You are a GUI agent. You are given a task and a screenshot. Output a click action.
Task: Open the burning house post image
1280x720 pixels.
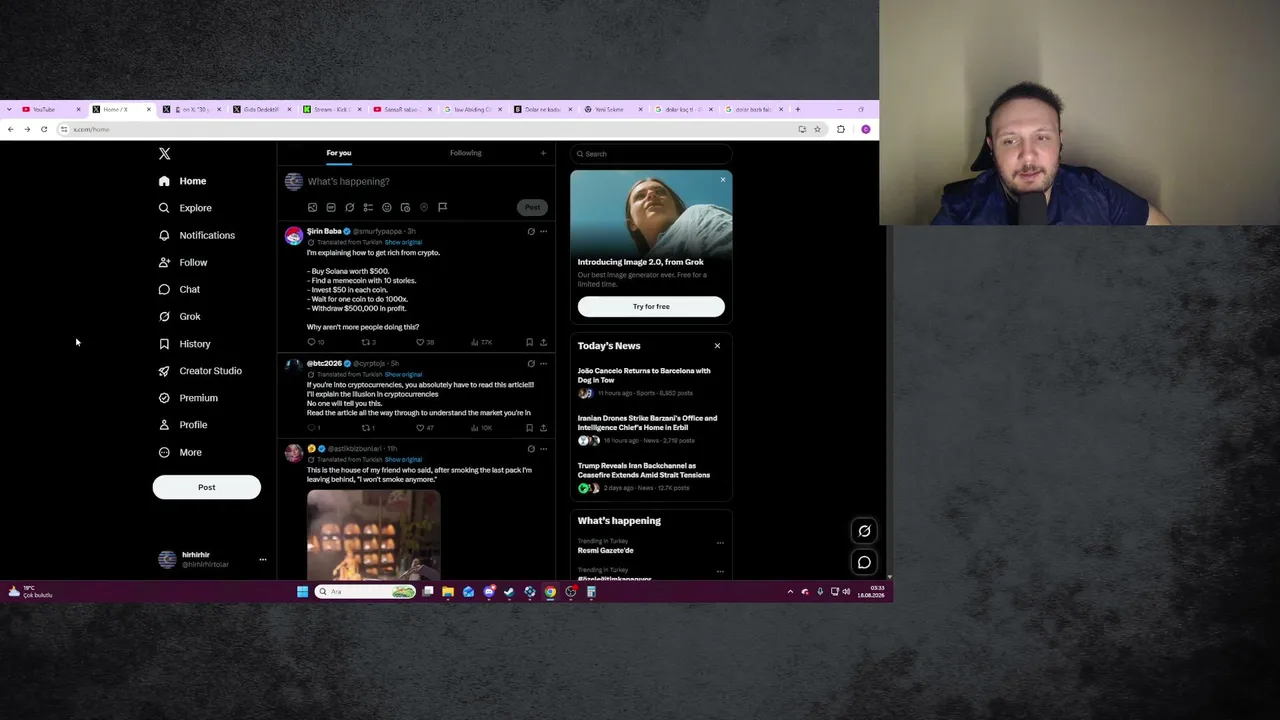click(373, 535)
